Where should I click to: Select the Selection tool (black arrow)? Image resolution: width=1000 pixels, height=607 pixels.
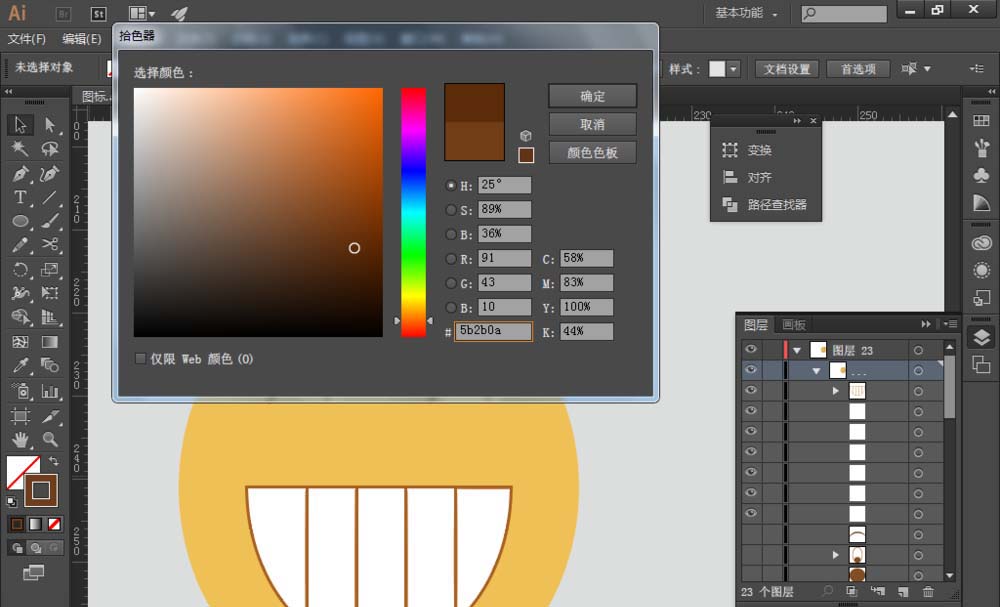20,125
